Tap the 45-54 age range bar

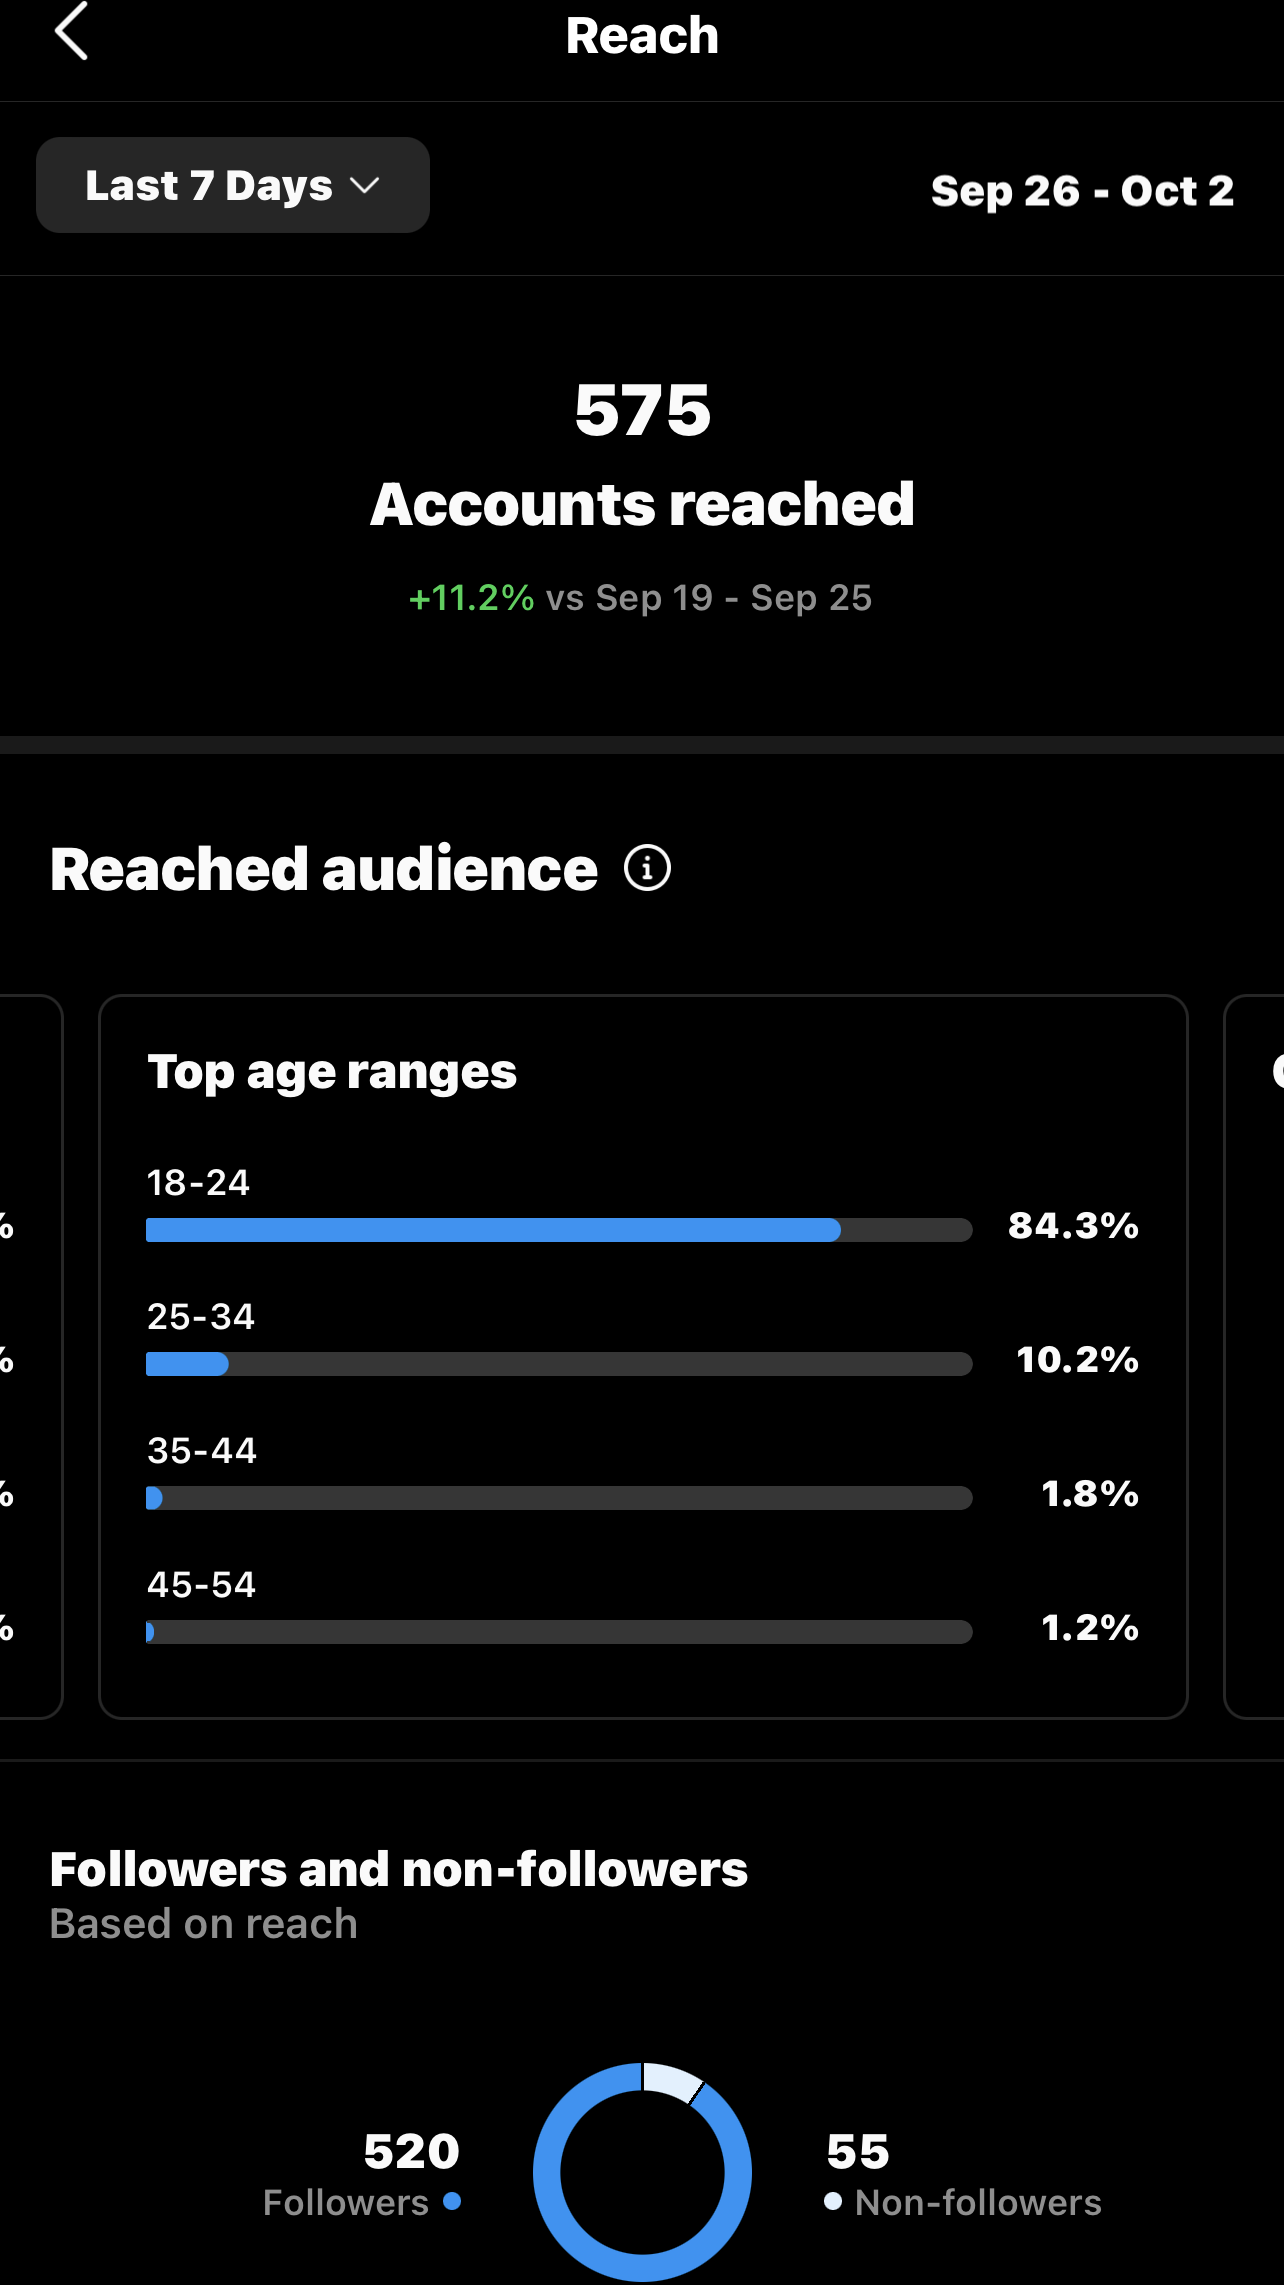(558, 1632)
